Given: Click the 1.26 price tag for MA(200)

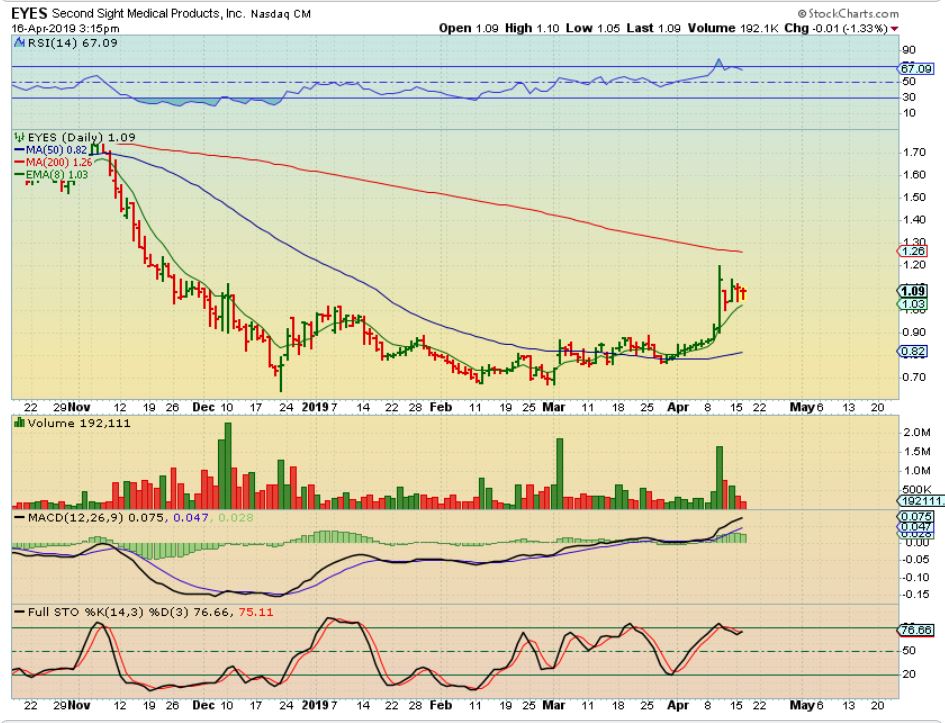Looking at the screenshot, I should coord(913,251).
